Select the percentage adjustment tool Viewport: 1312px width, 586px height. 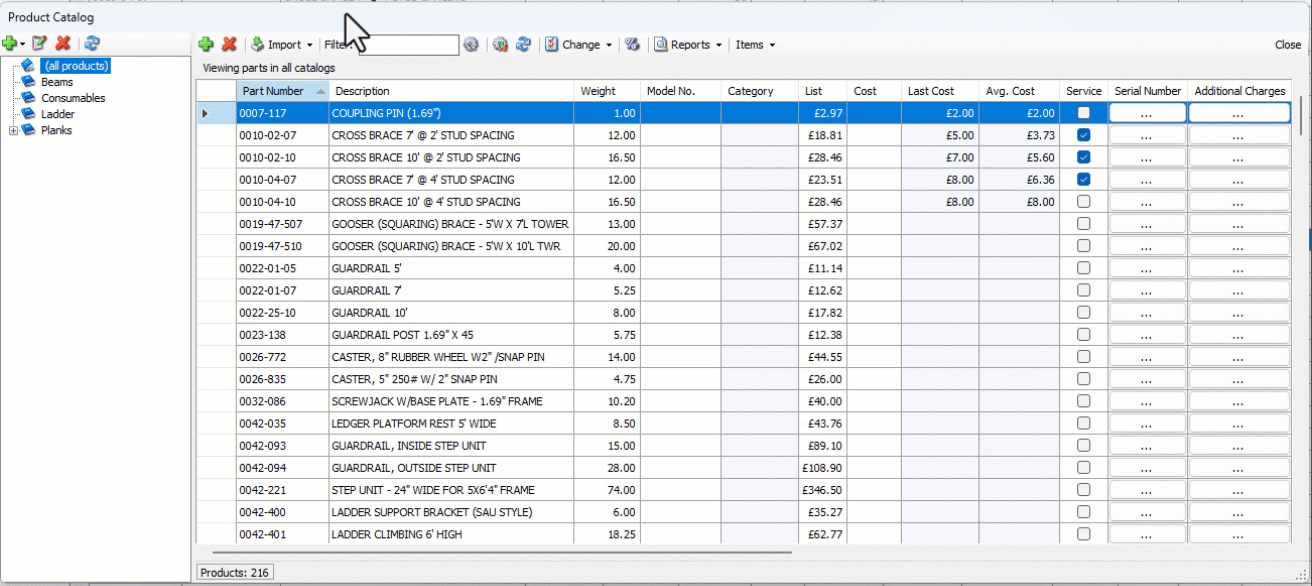click(x=633, y=44)
